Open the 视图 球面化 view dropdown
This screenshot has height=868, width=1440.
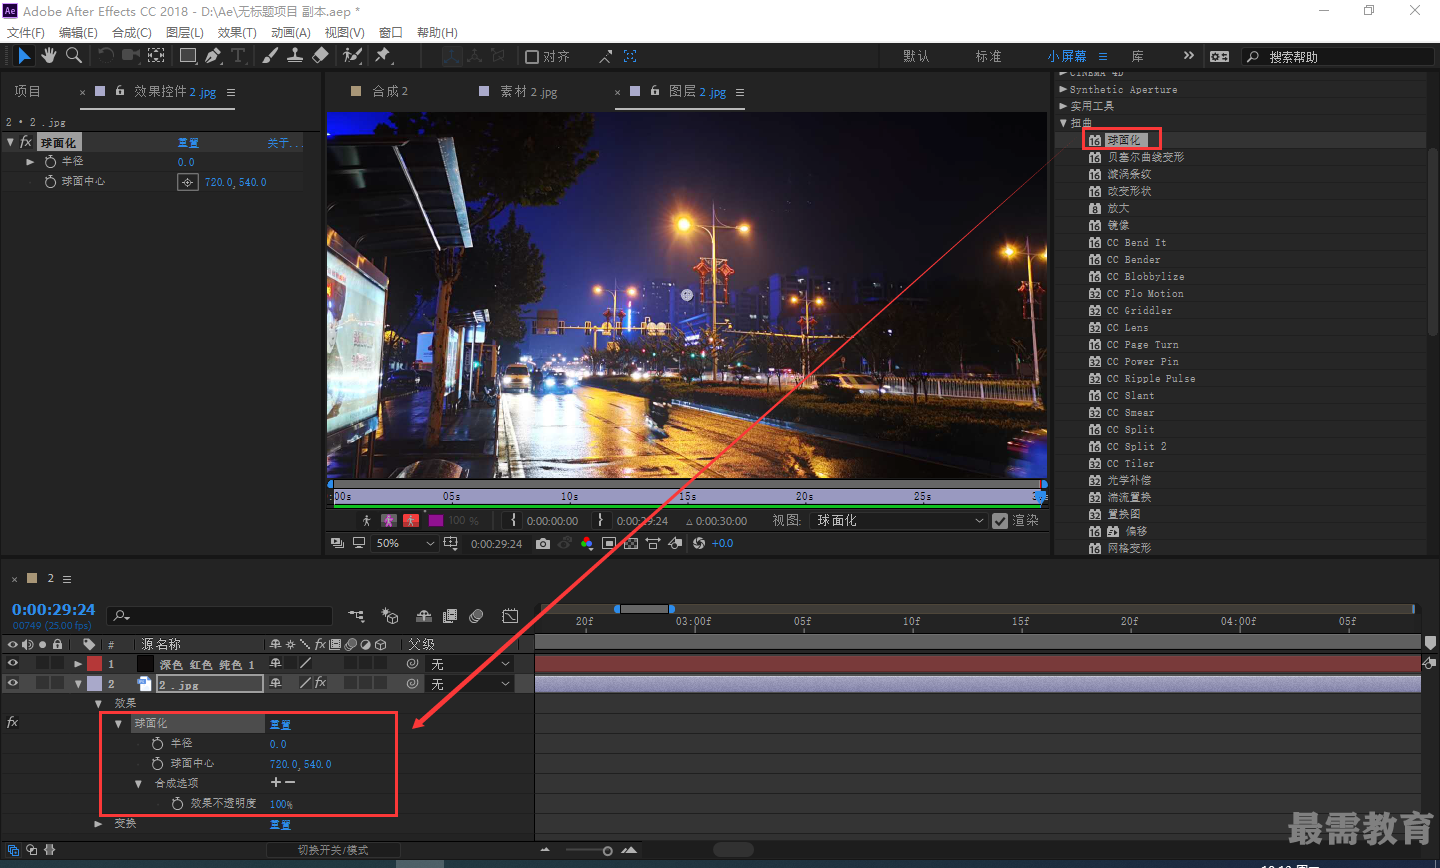point(901,521)
